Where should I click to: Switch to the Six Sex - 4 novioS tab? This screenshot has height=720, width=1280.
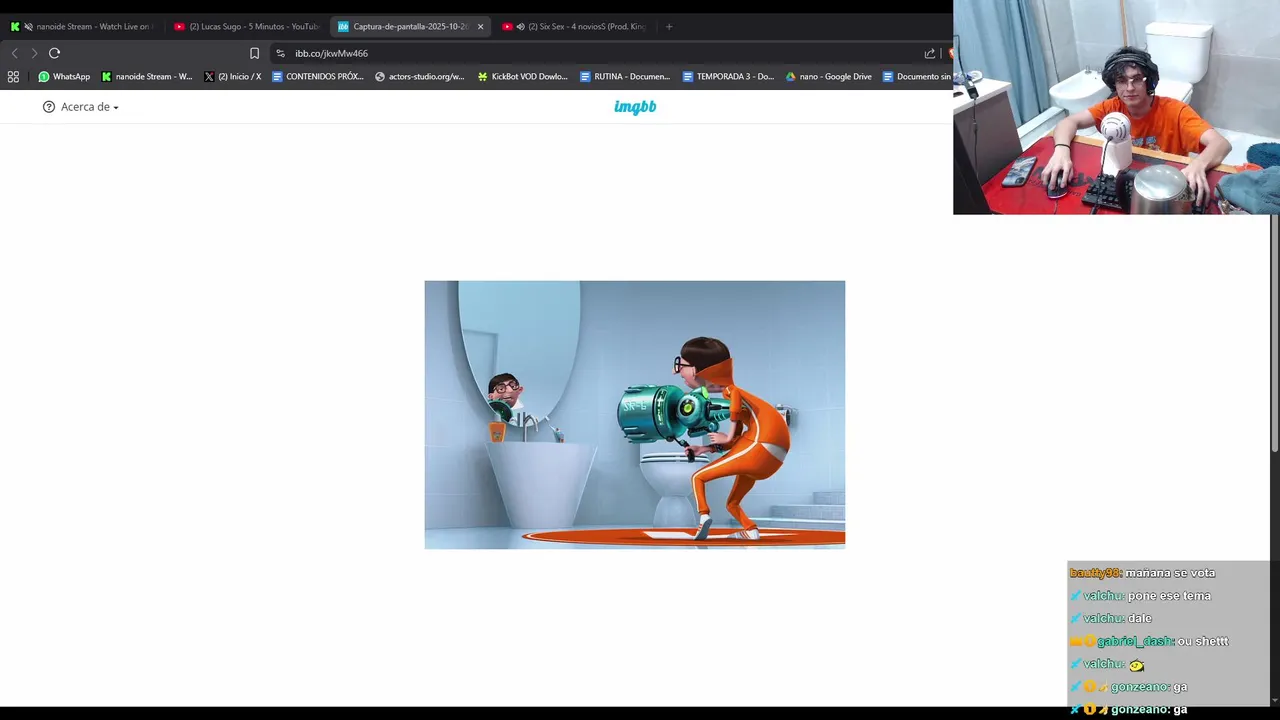point(575,27)
